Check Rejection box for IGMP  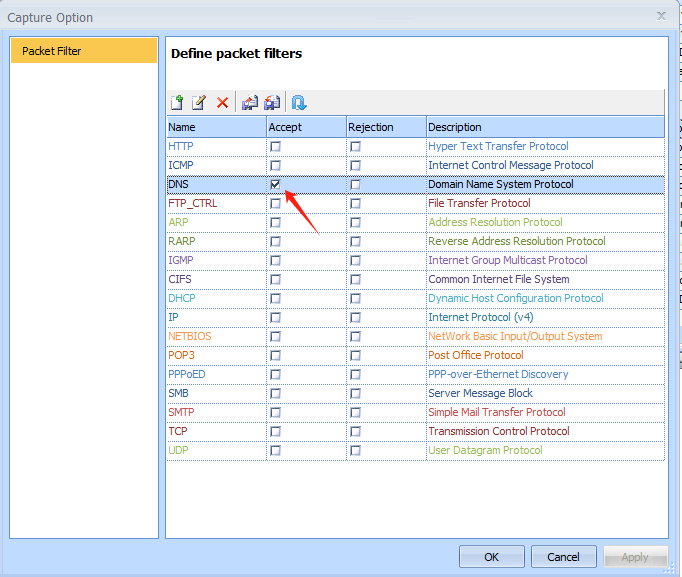[x=355, y=260]
